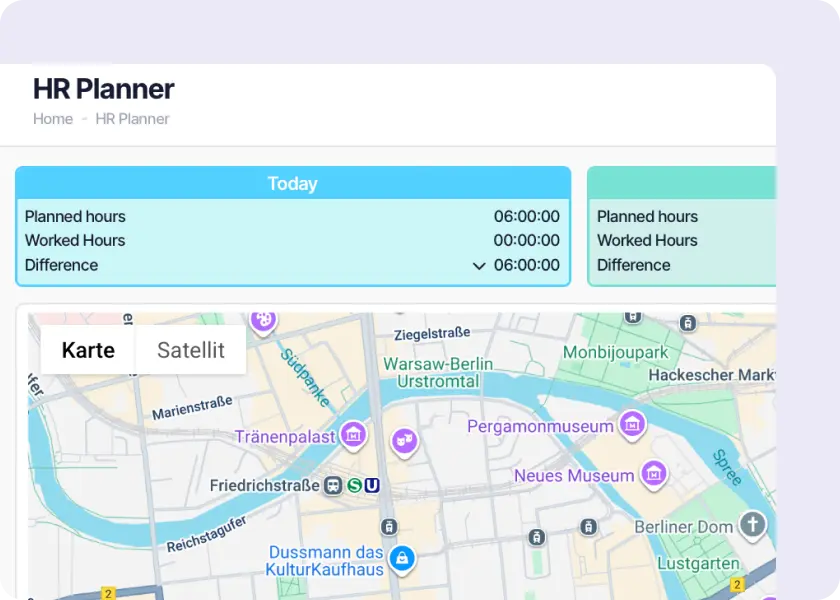Select the Worked Hours value 00:00:00
Screen dimensions: 840x600
[527, 240]
